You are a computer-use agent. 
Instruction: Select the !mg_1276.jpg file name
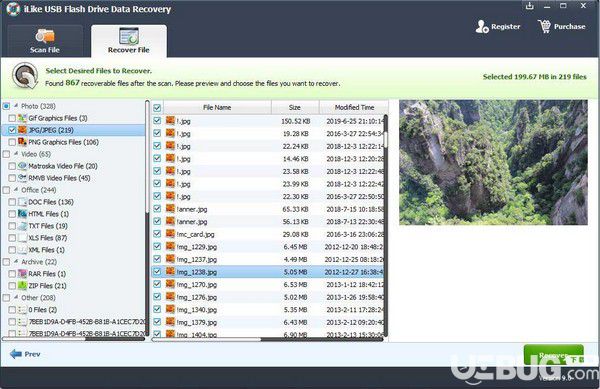(197, 297)
